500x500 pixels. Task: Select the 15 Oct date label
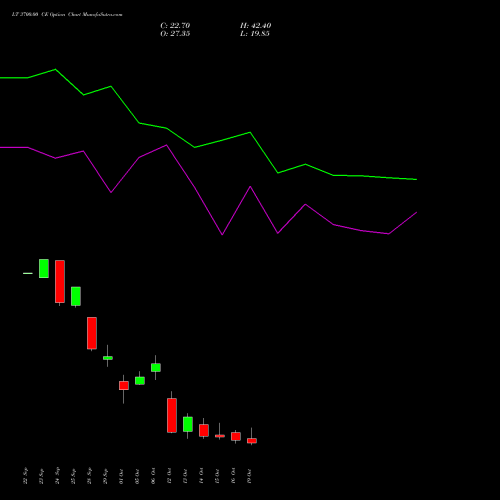click(217, 476)
